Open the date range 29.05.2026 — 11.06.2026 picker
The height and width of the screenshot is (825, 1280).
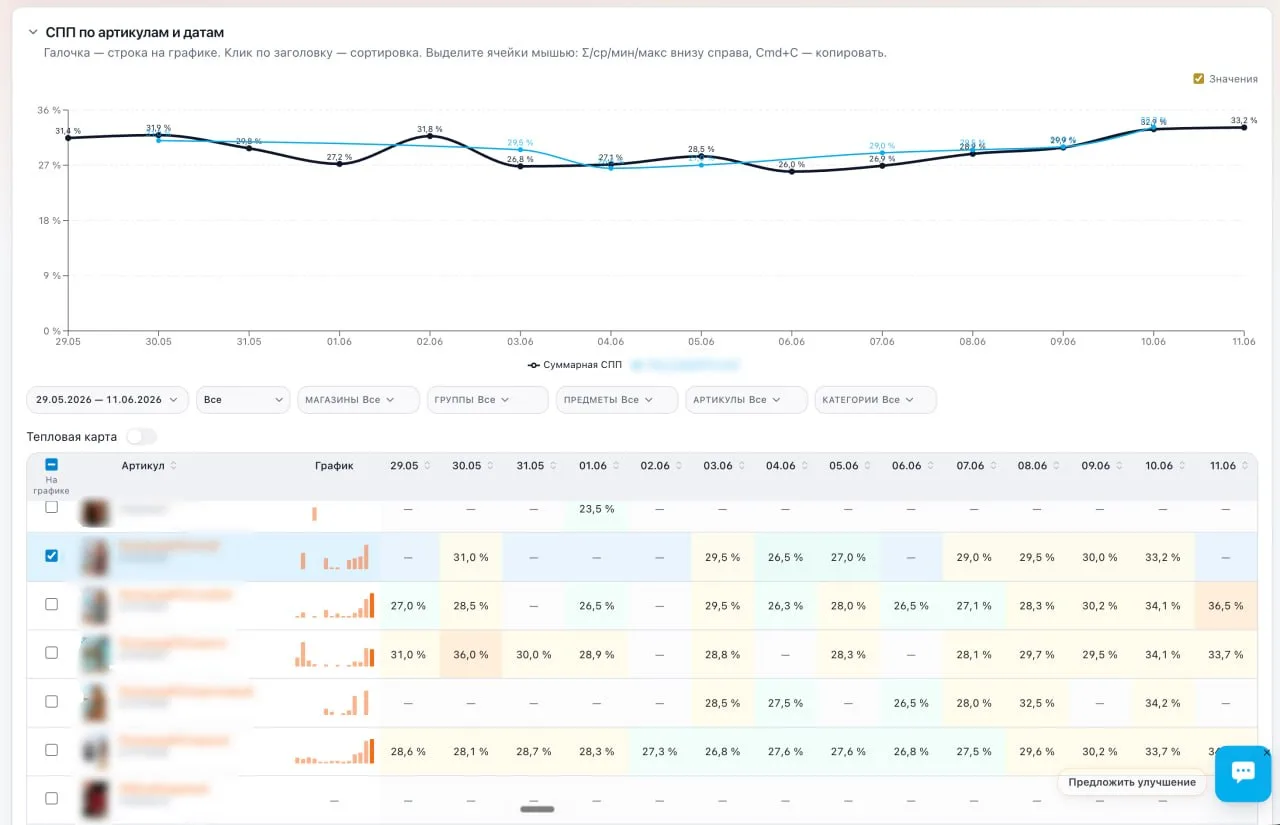point(107,400)
